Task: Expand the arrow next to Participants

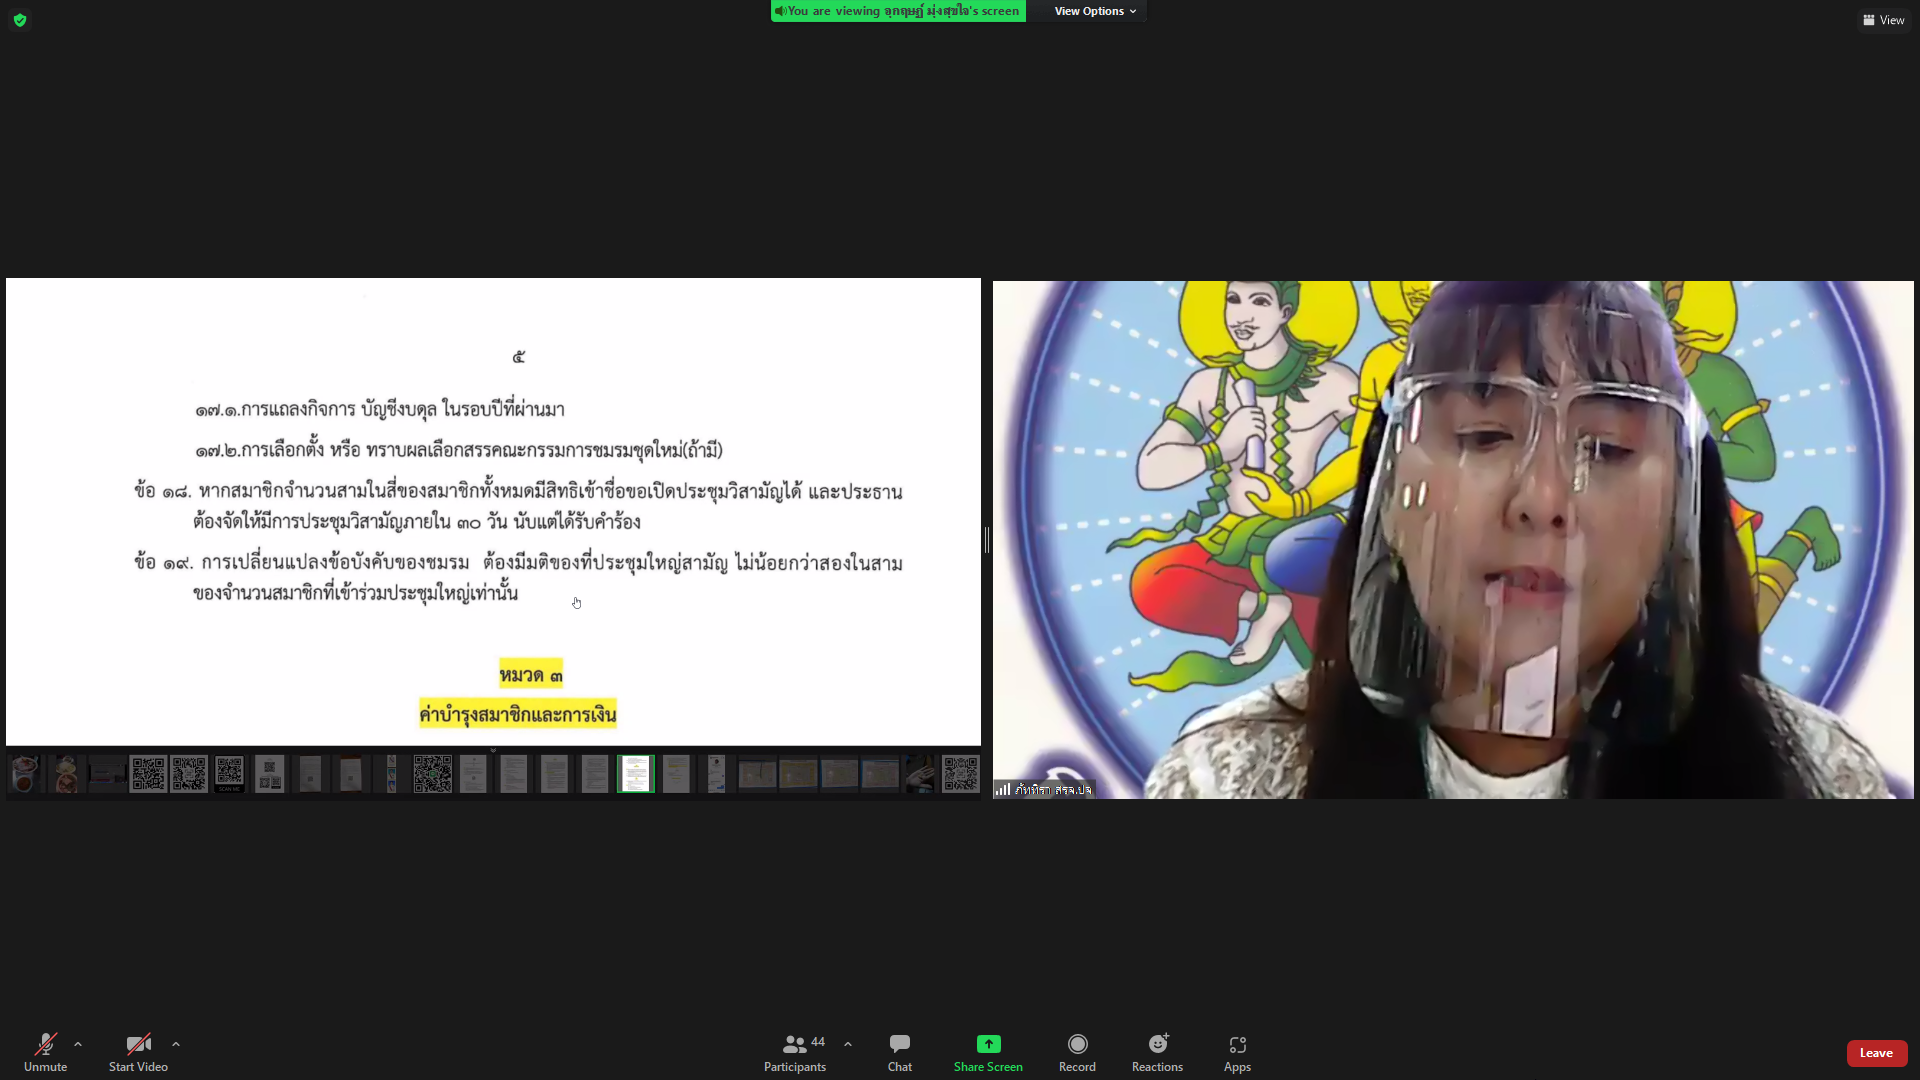Action: tap(848, 1044)
